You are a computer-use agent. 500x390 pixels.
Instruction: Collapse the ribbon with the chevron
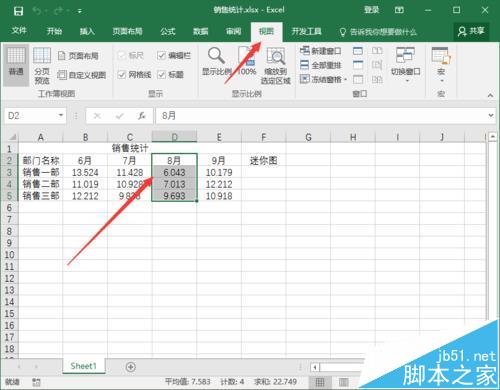point(490,95)
